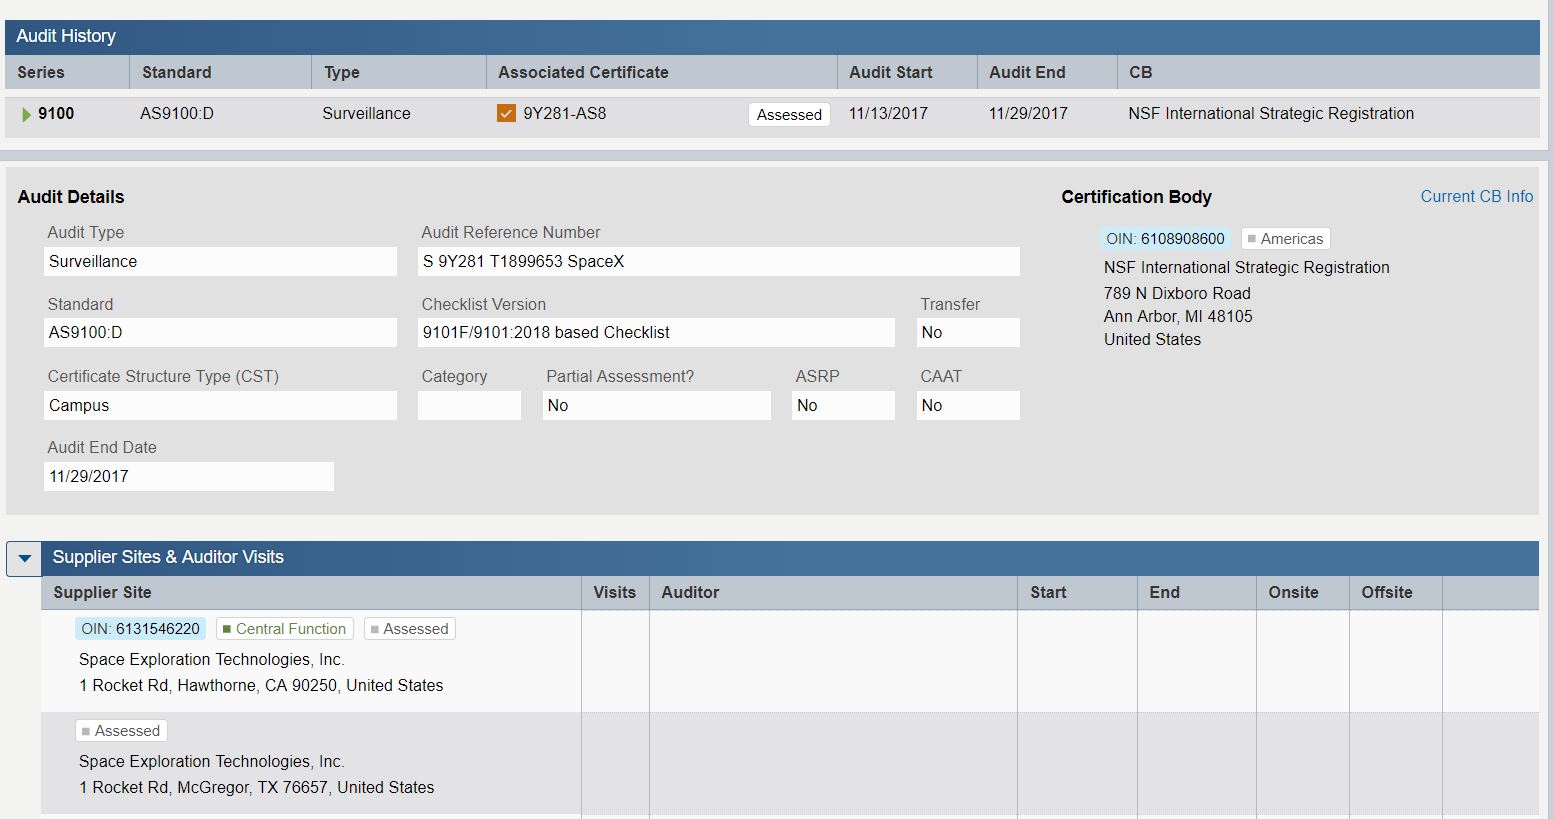The height and width of the screenshot is (819, 1554).
Task: Click the Audit End Date field
Action: pos(188,477)
